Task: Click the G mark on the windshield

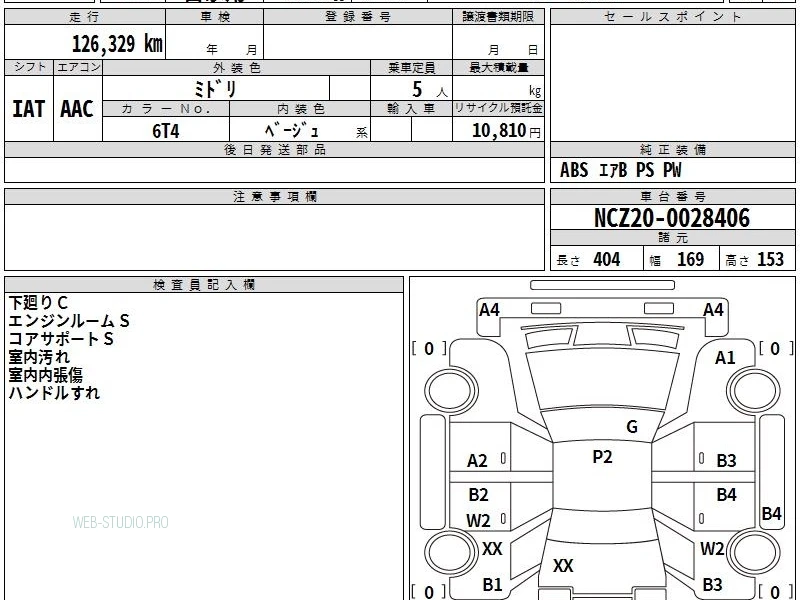Action: pyautogui.click(x=632, y=427)
